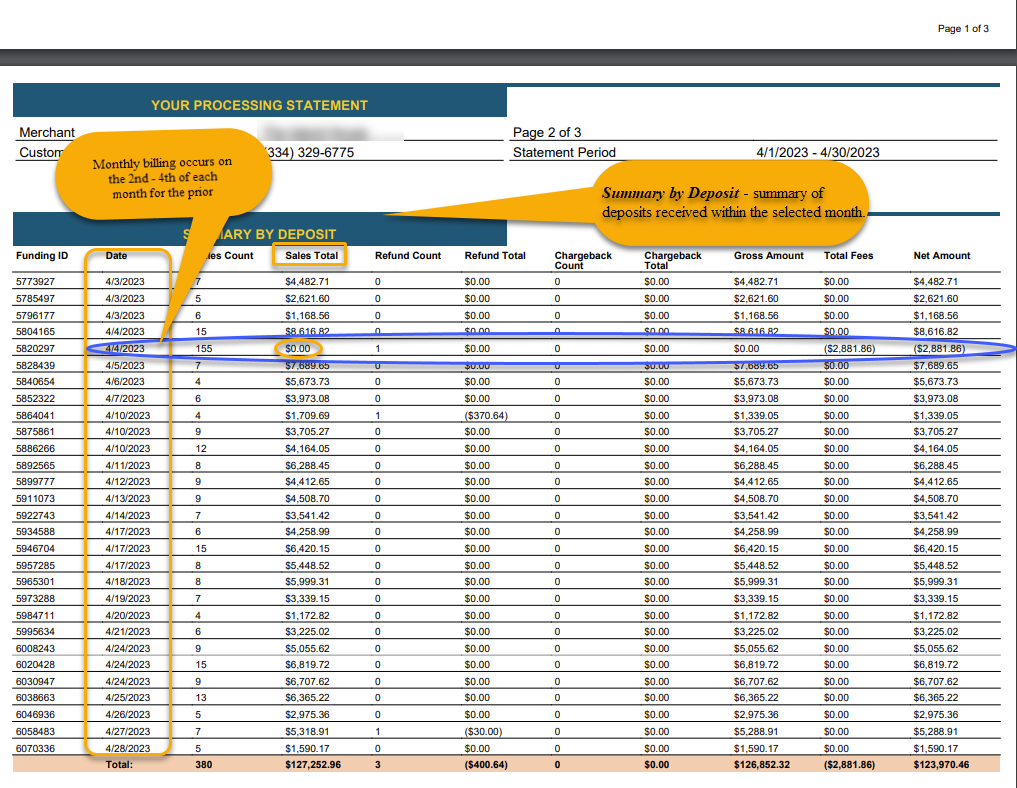Select the date 4/7/2023

125,398
